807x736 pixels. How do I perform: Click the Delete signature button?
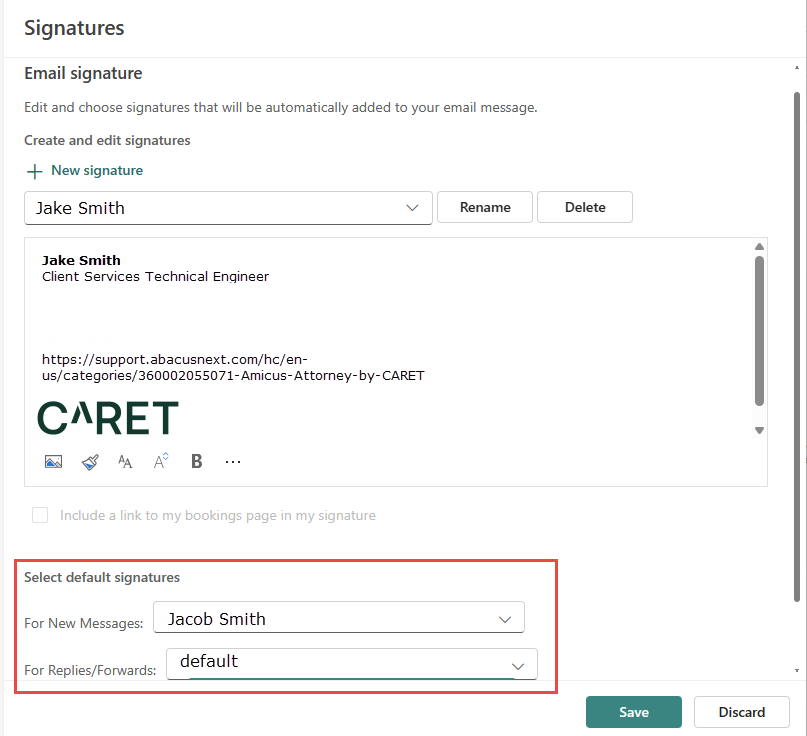point(585,207)
